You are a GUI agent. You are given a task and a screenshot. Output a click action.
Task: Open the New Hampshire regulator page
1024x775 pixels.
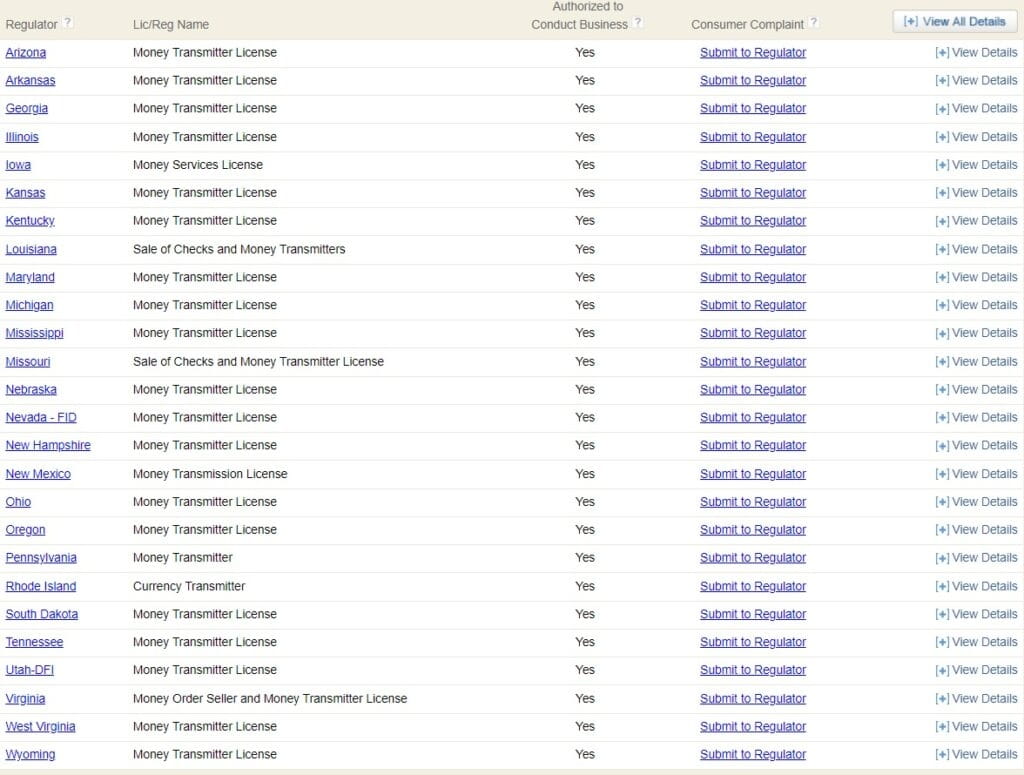(x=48, y=445)
